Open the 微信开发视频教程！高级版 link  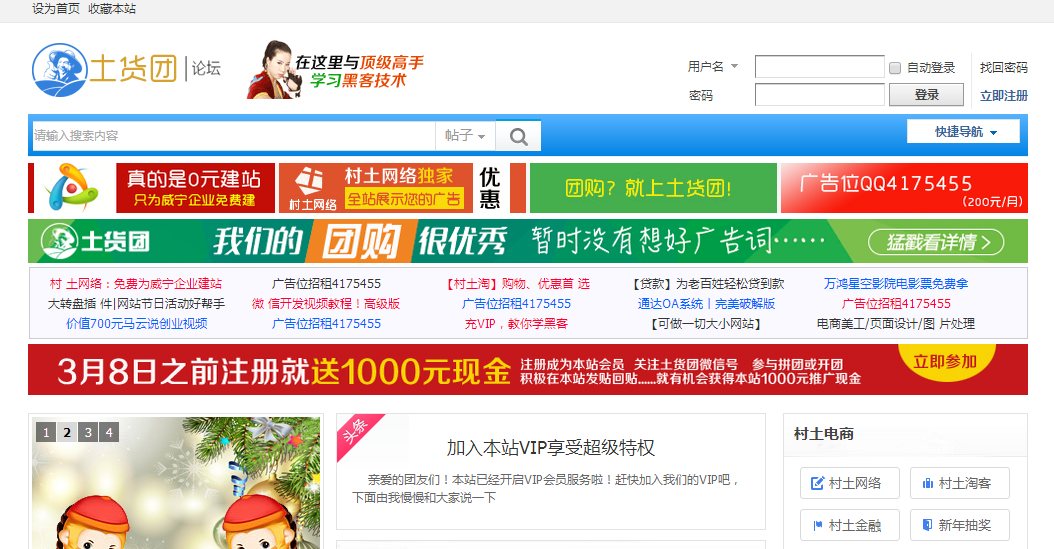[326, 304]
